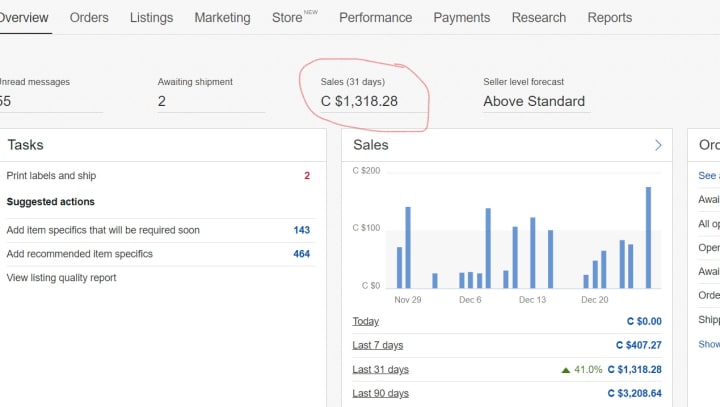Go to the Store tab
720x407 pixels.
287,17
